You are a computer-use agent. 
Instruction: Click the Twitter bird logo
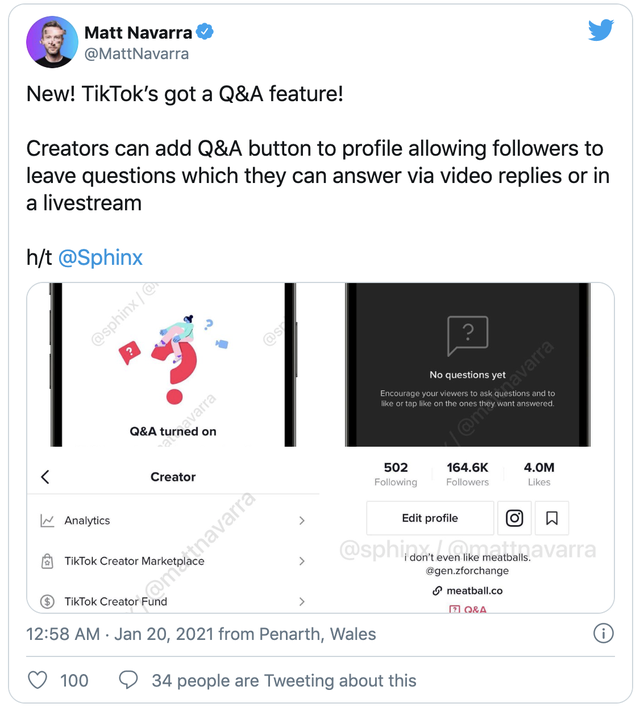pos(601,30)
